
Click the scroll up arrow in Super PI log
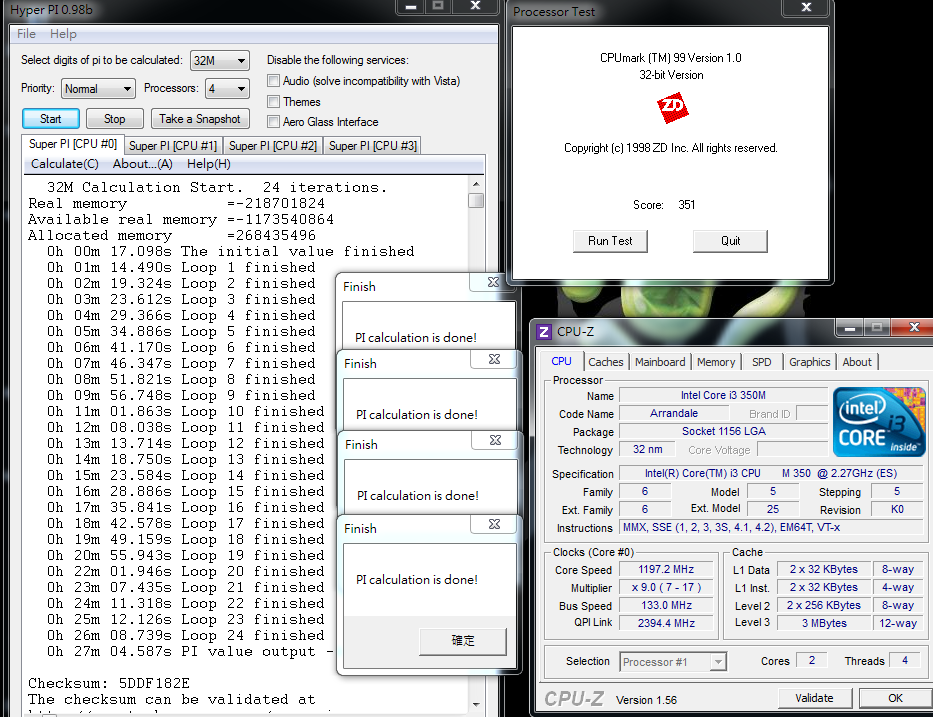(476, 184)
